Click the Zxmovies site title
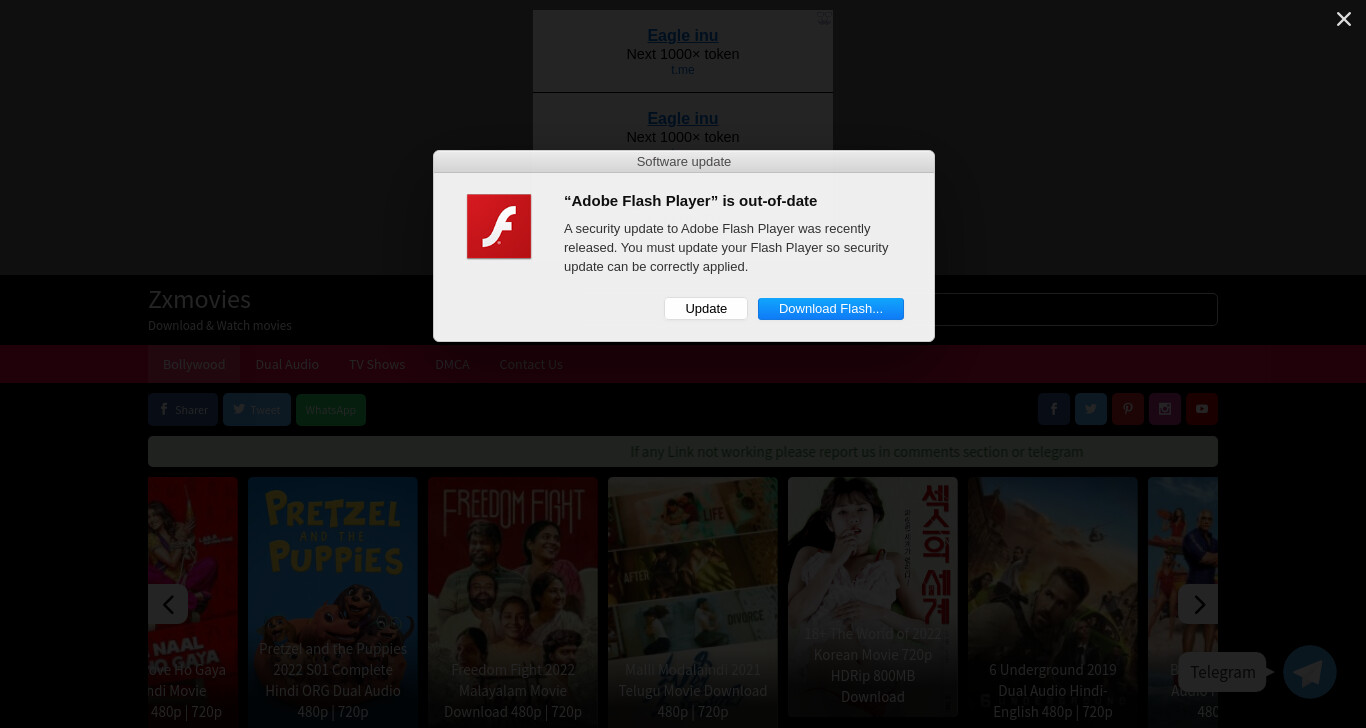 [x=200, y=299]
